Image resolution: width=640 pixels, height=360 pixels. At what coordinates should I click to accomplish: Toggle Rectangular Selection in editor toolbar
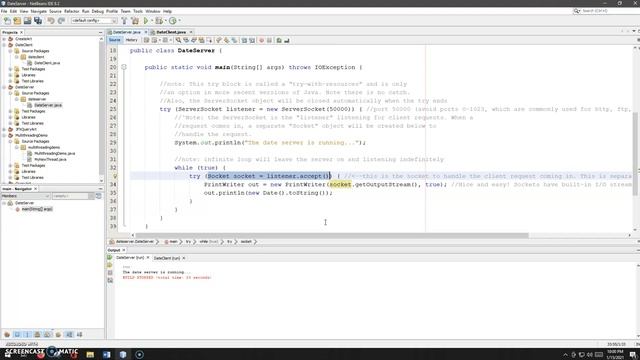(209, 40)
